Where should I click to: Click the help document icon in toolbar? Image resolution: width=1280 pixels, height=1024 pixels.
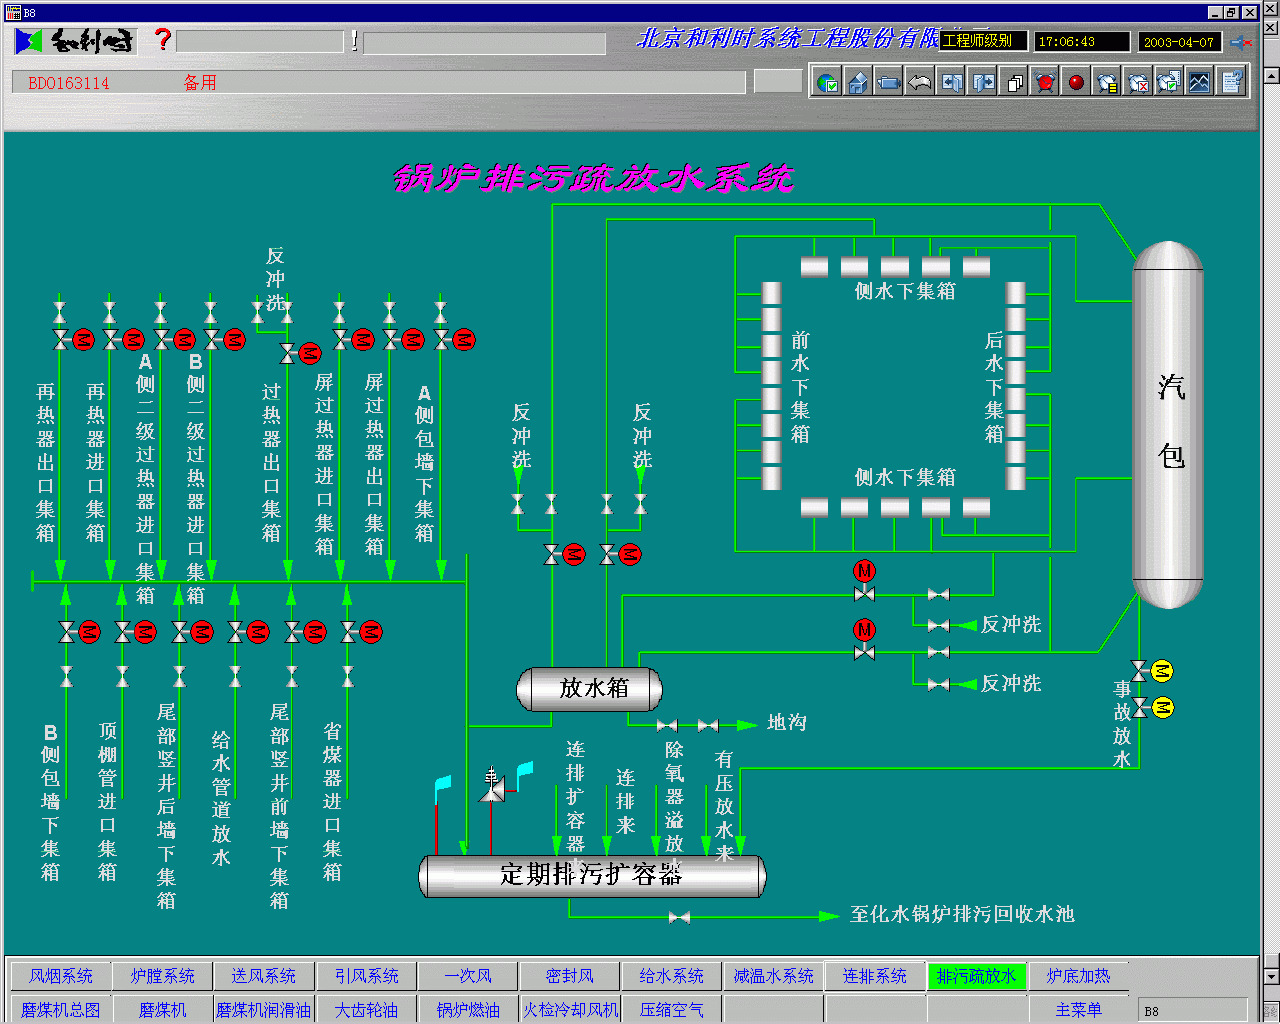pos(1231,82)
